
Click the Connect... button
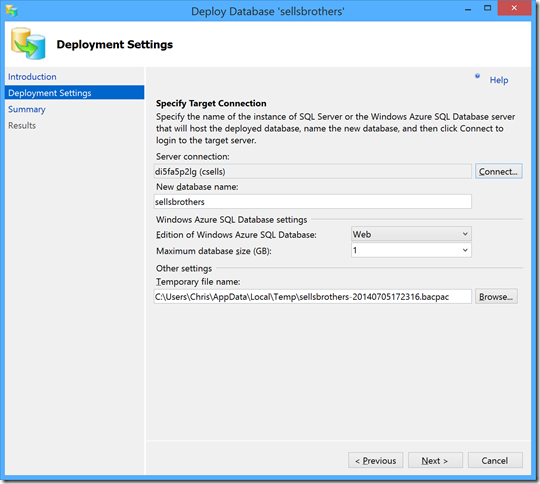pyautogui.click(x=498, y=171)
